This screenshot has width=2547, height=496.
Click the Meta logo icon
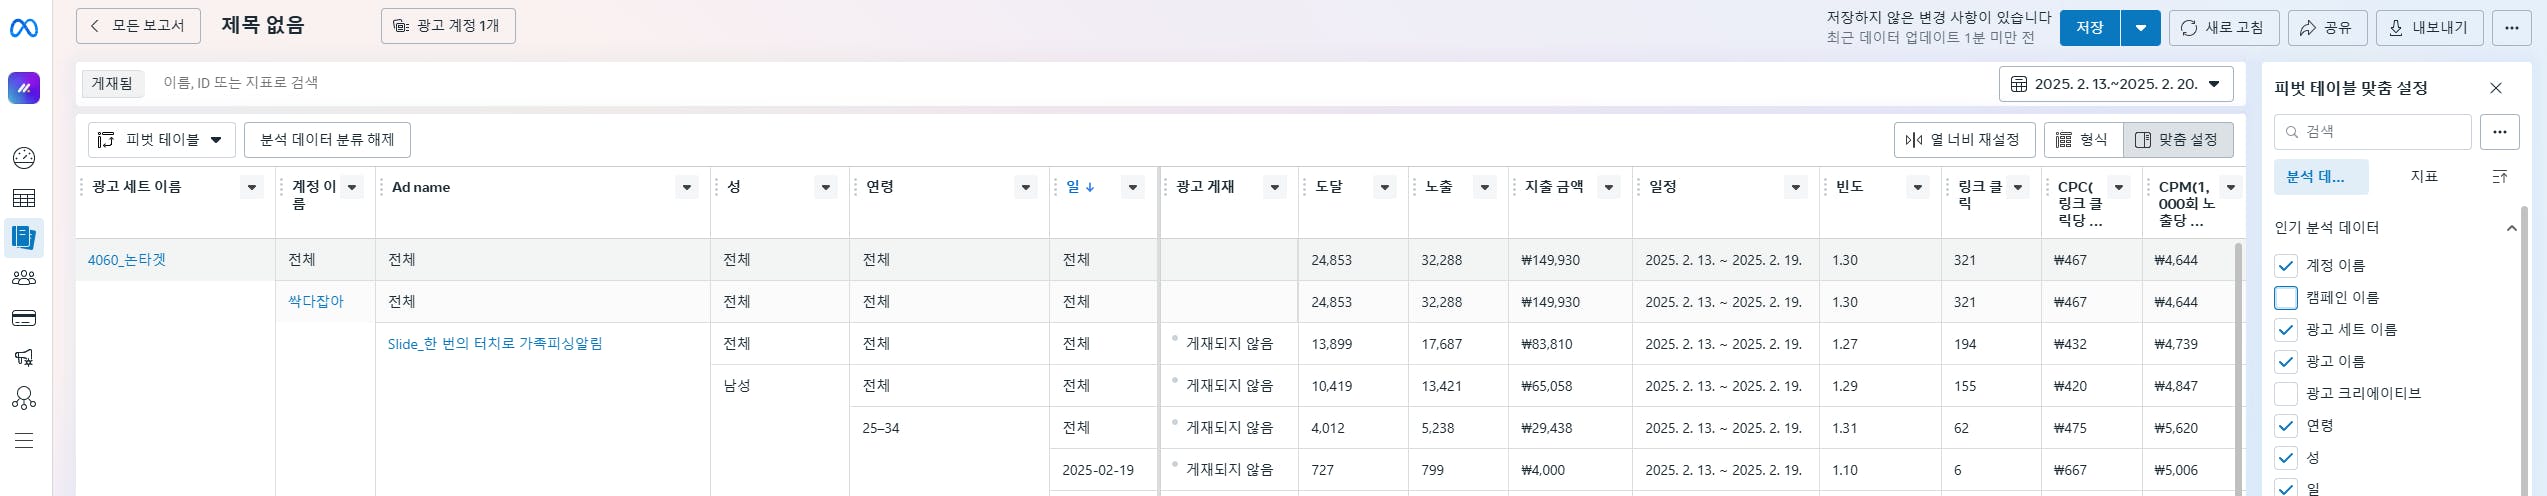pos(24,29)
